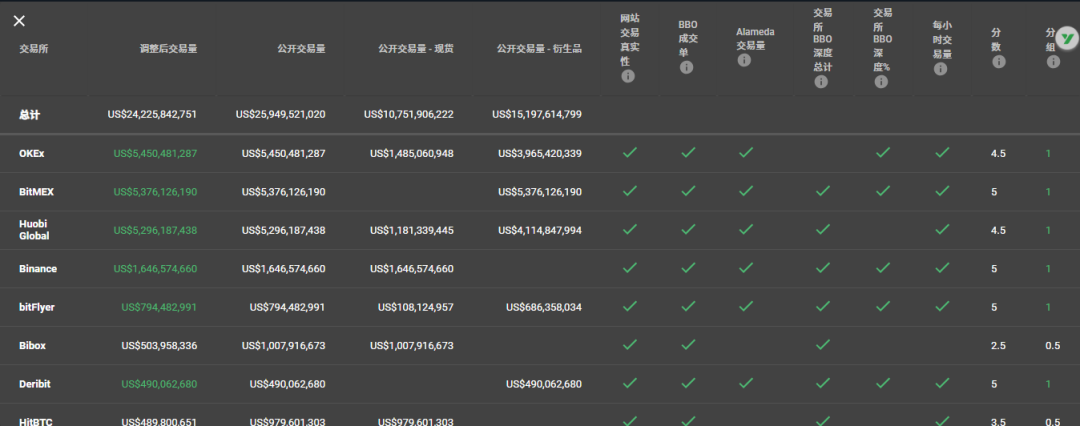The width and height of the screenshot is (1080, 426).
Task: Close the table with the X button
Action: click(19, 21)
